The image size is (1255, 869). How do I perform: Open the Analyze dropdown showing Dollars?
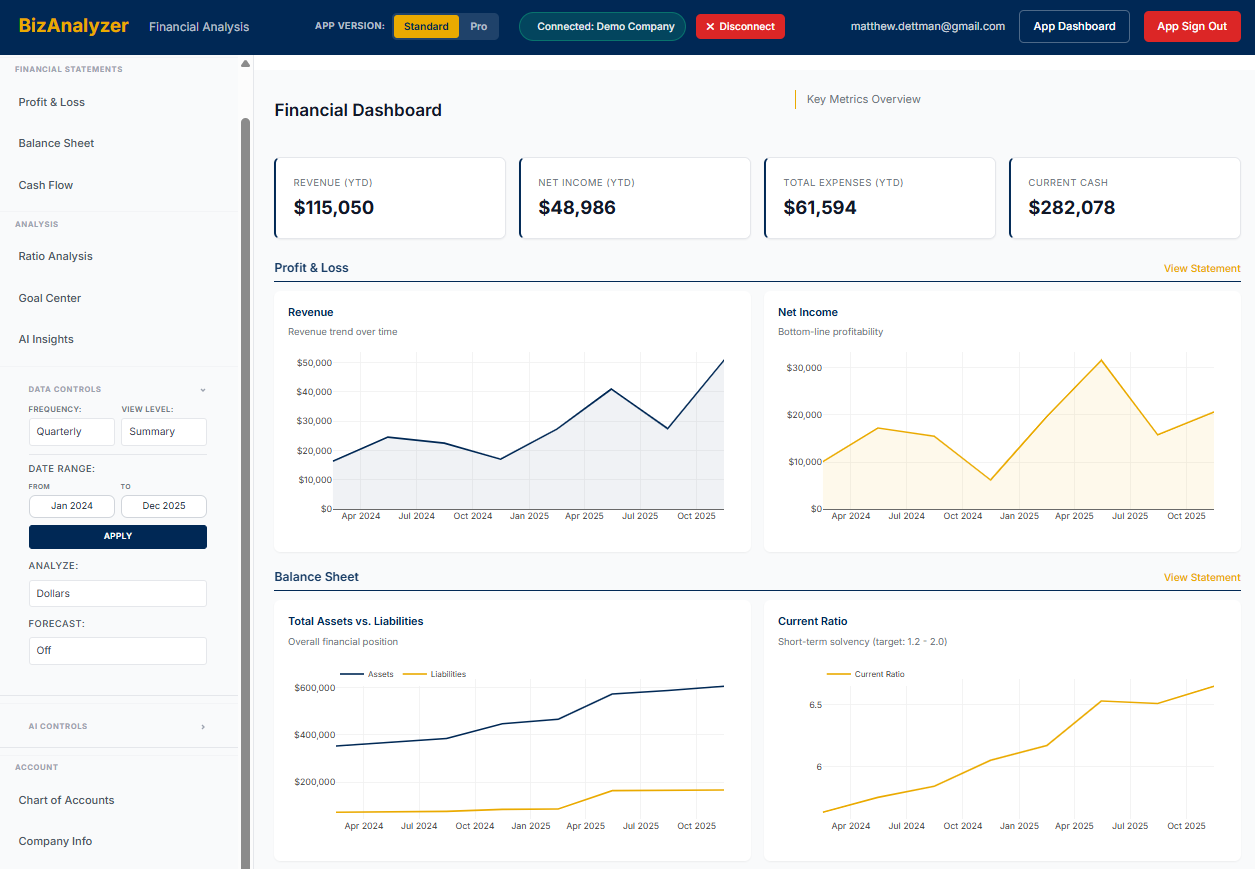(x=117, y=593)
